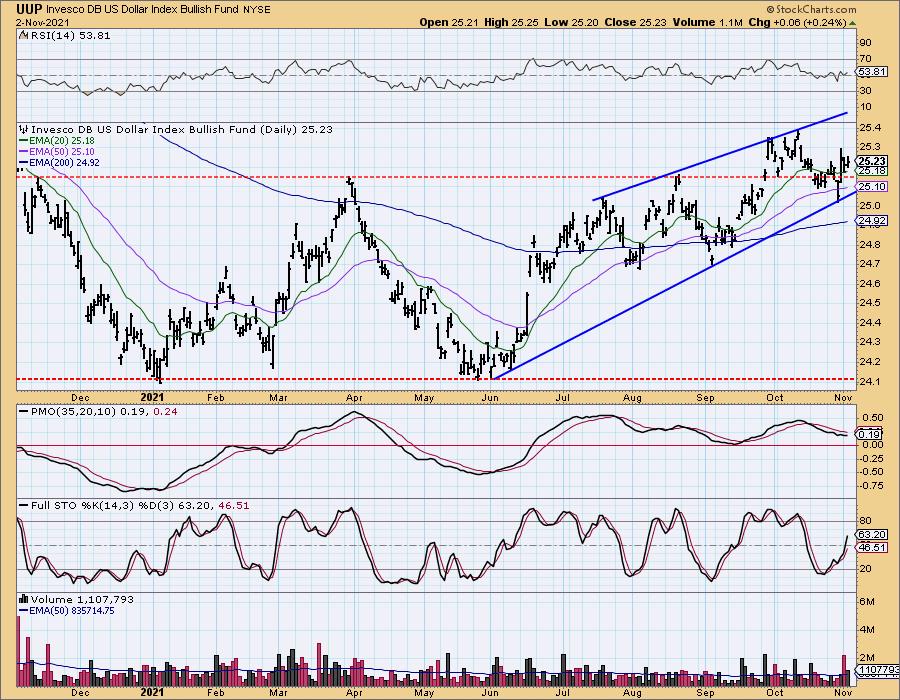Click the 46.51 stochastic %D tag
The height and width of the screenshot is (700, 900).
(872, 547)
